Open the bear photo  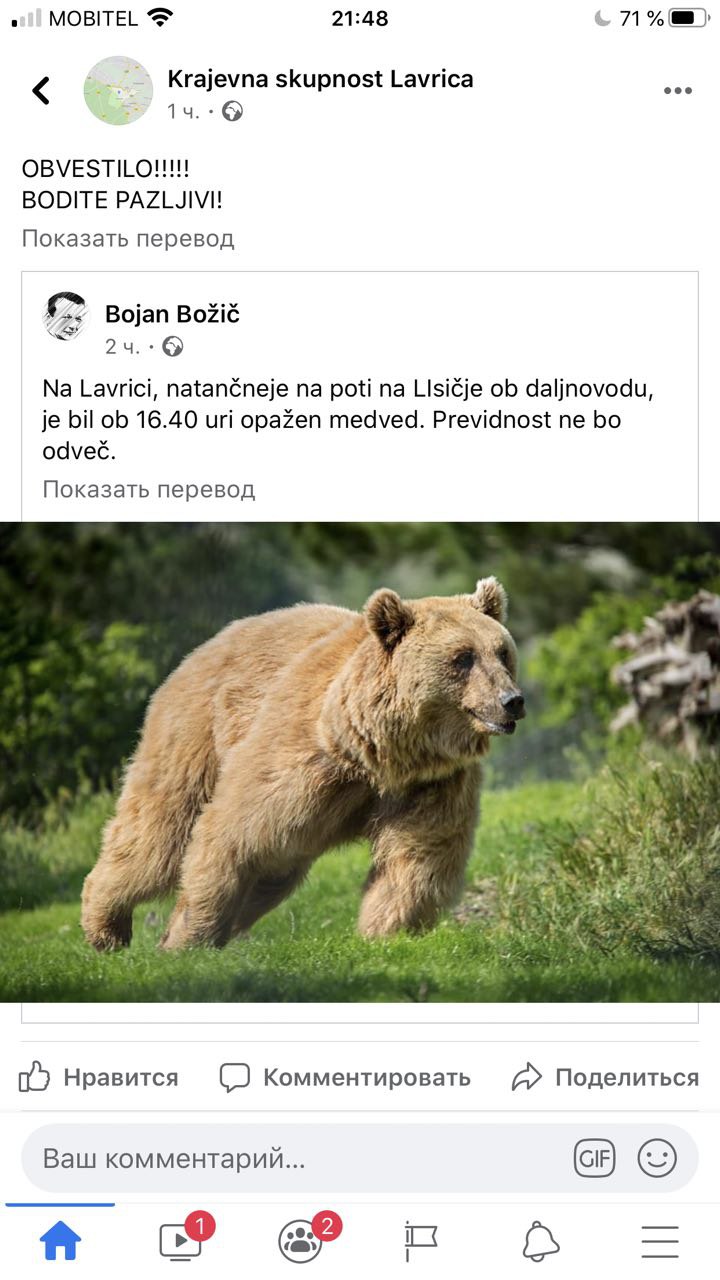360,762
